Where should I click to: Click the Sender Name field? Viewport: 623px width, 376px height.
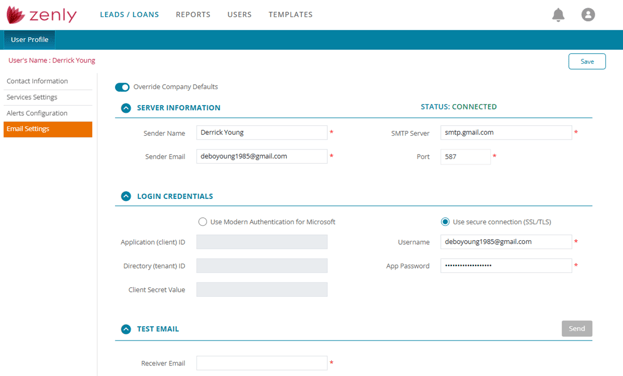(x=262, y=133)
